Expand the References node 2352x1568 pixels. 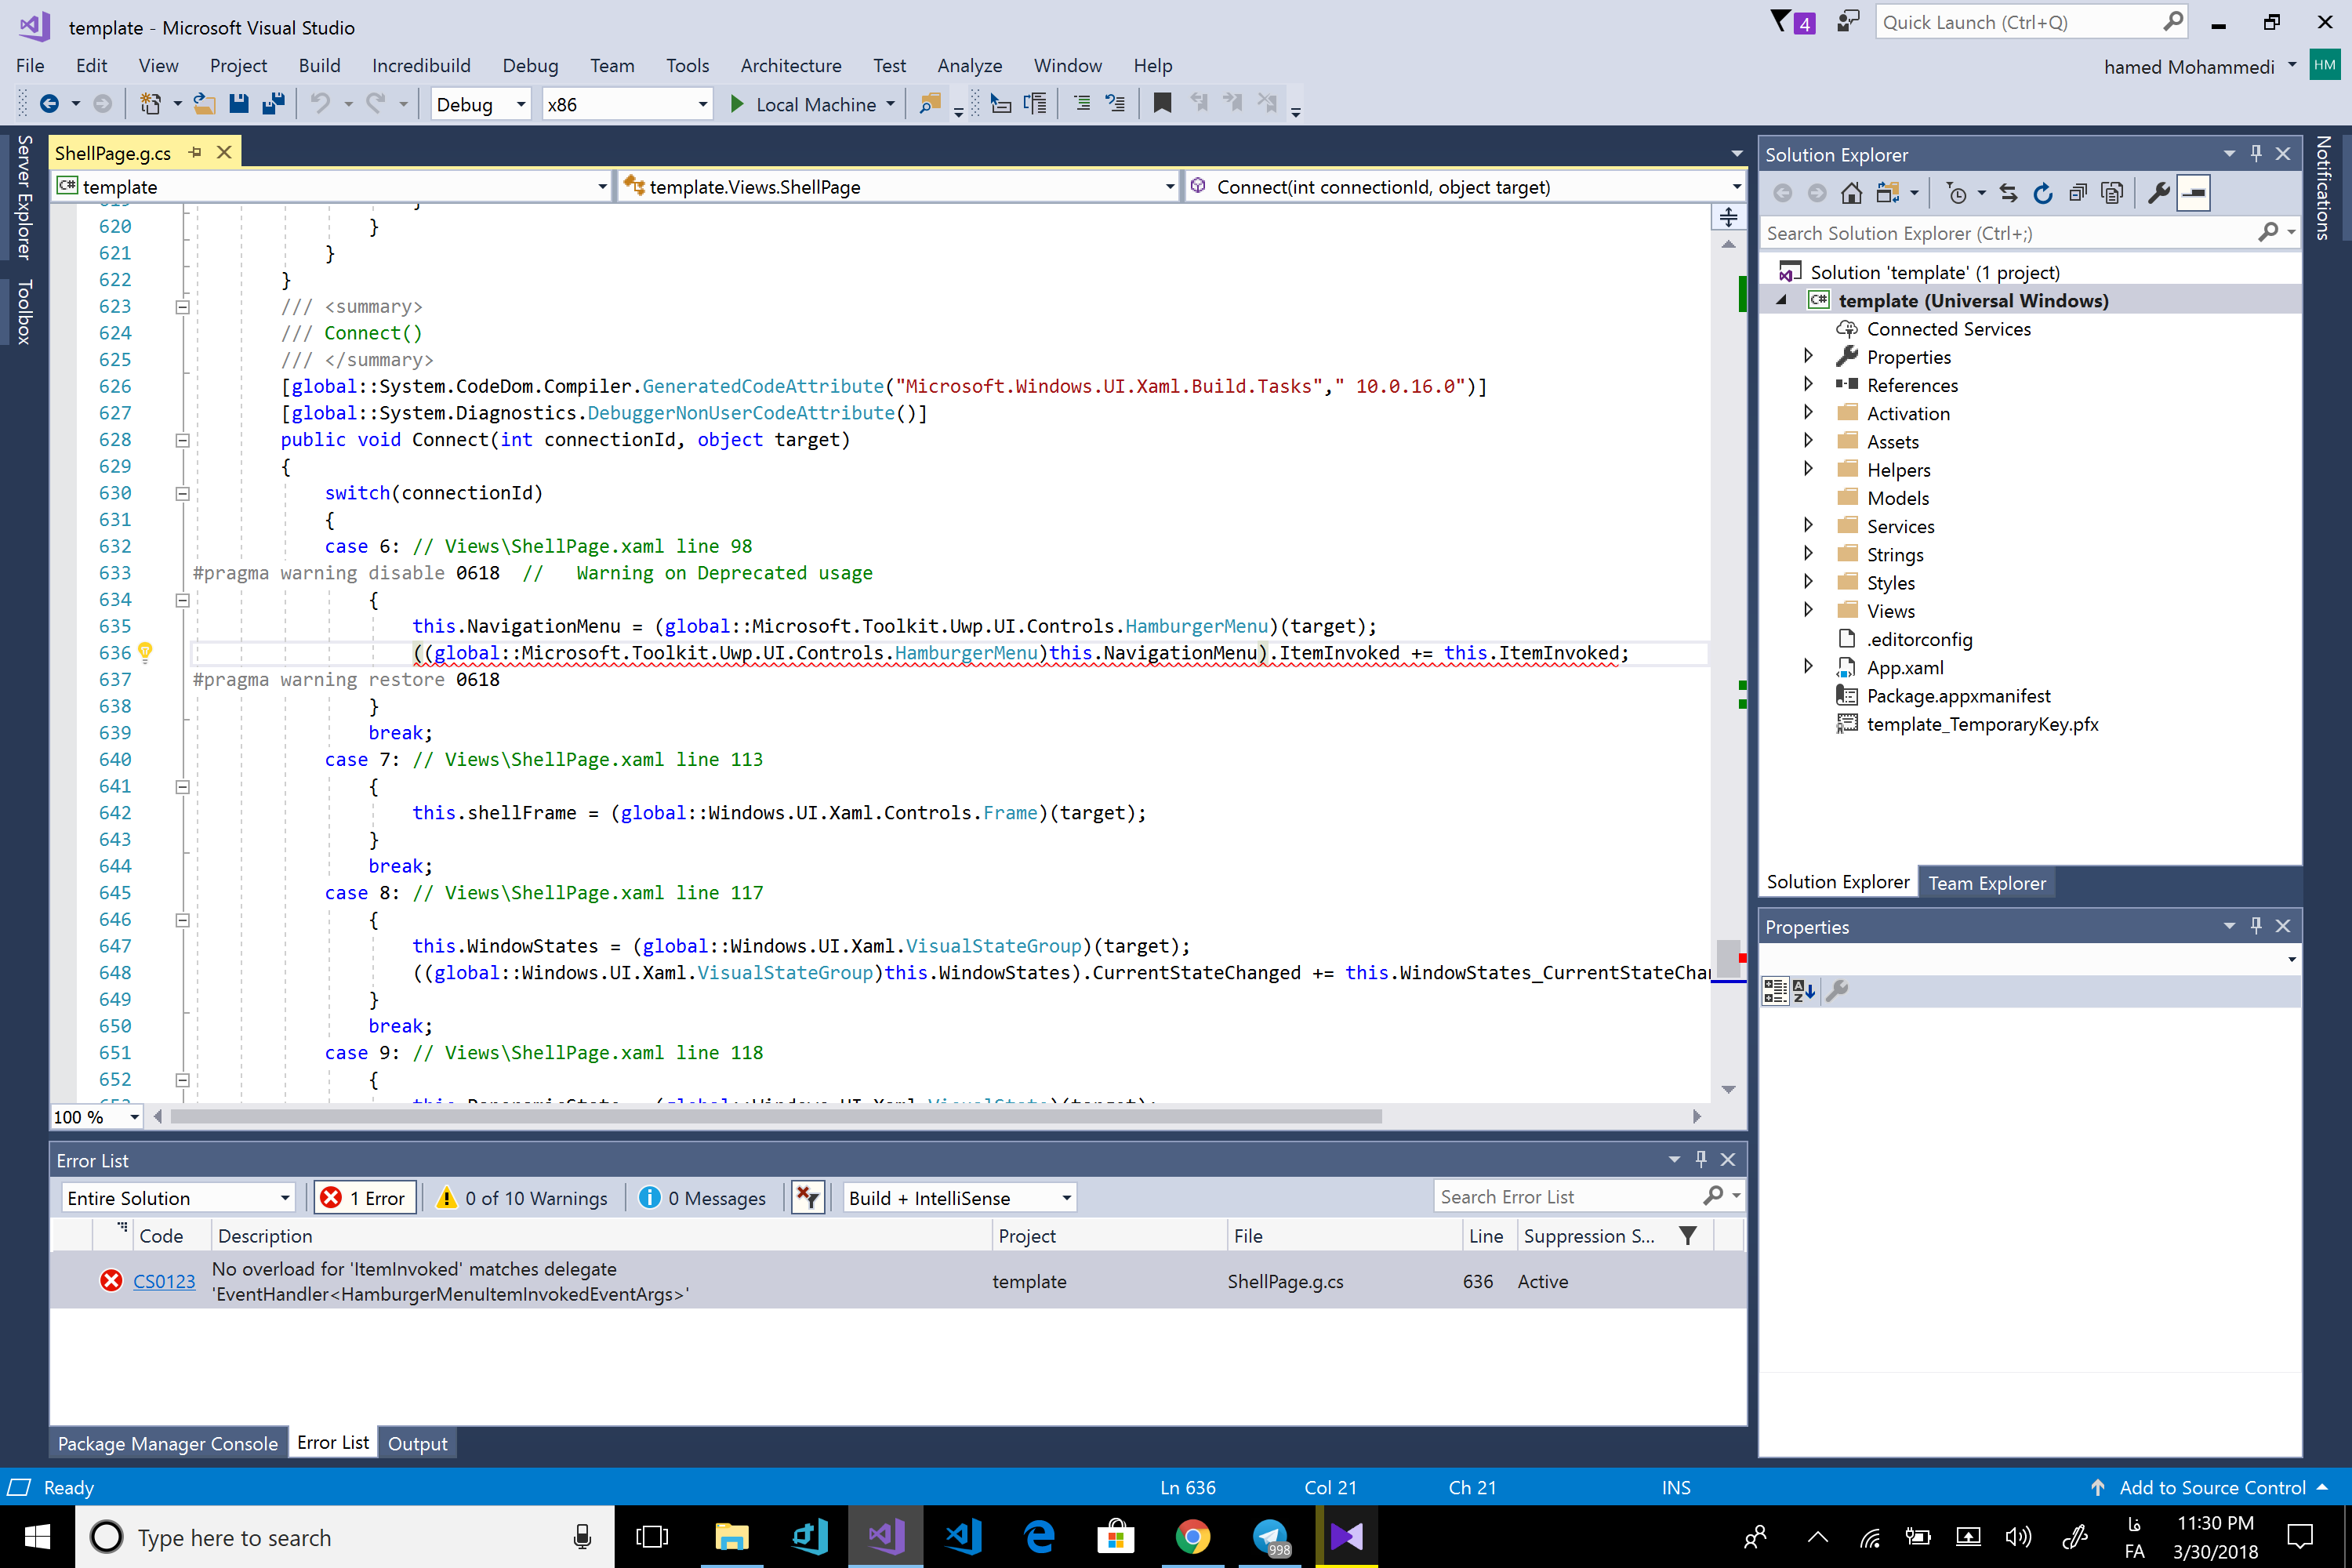1809,384
